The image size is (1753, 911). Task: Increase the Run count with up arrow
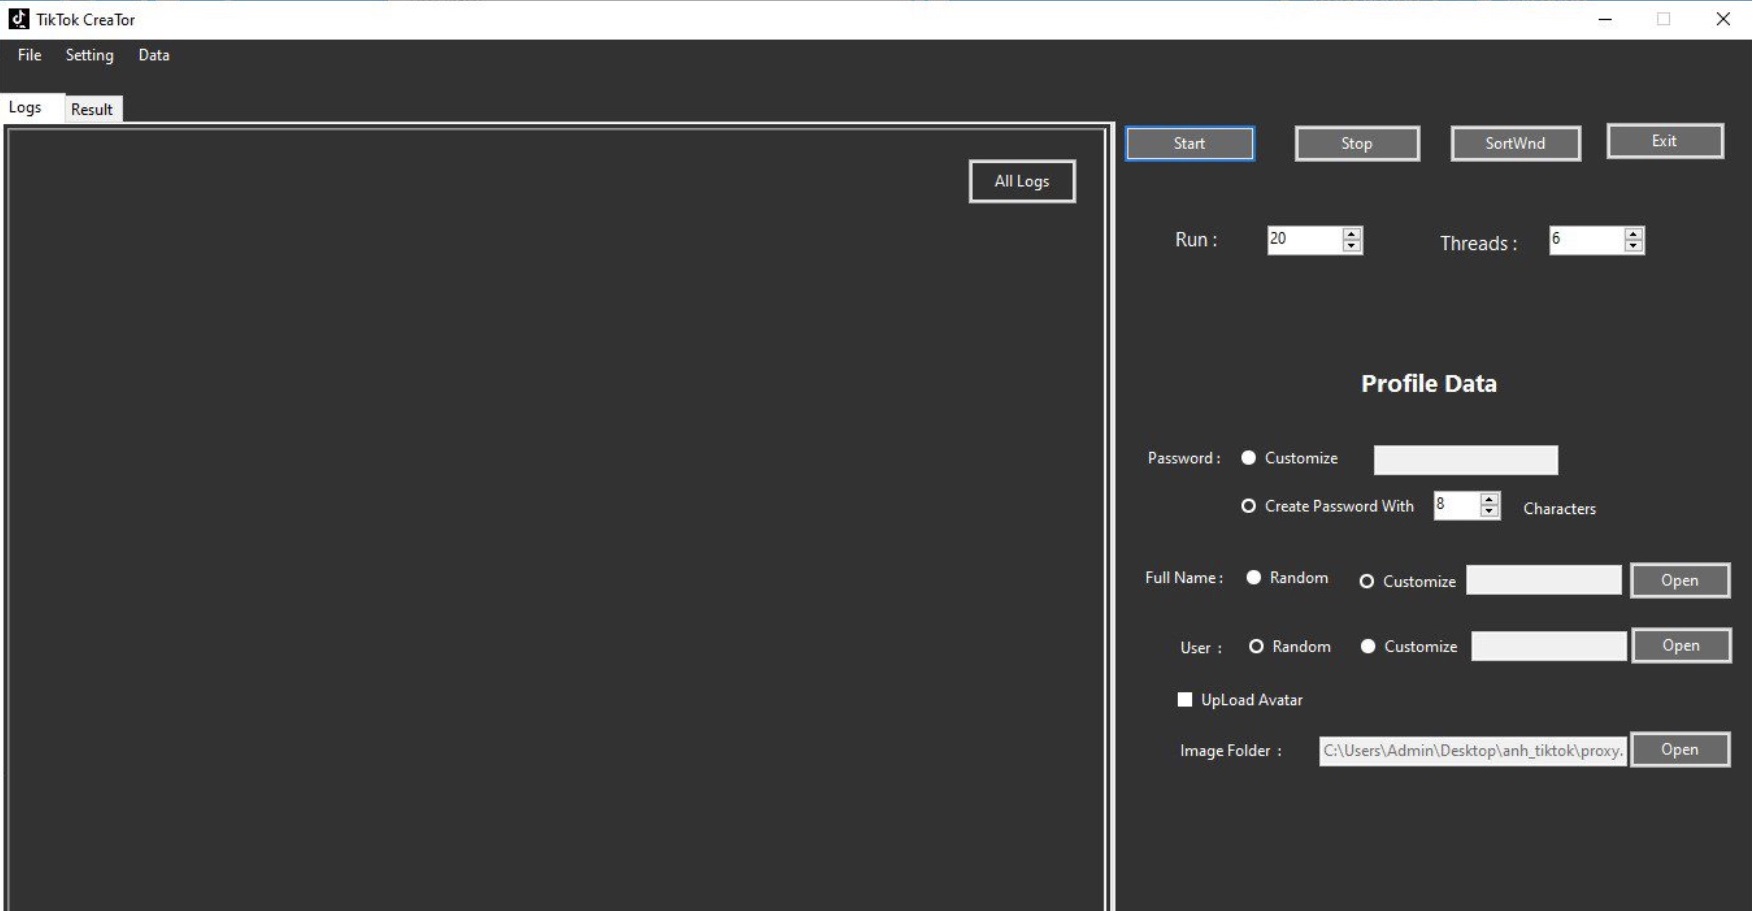pyautogui.click(x=1351, y=234)
